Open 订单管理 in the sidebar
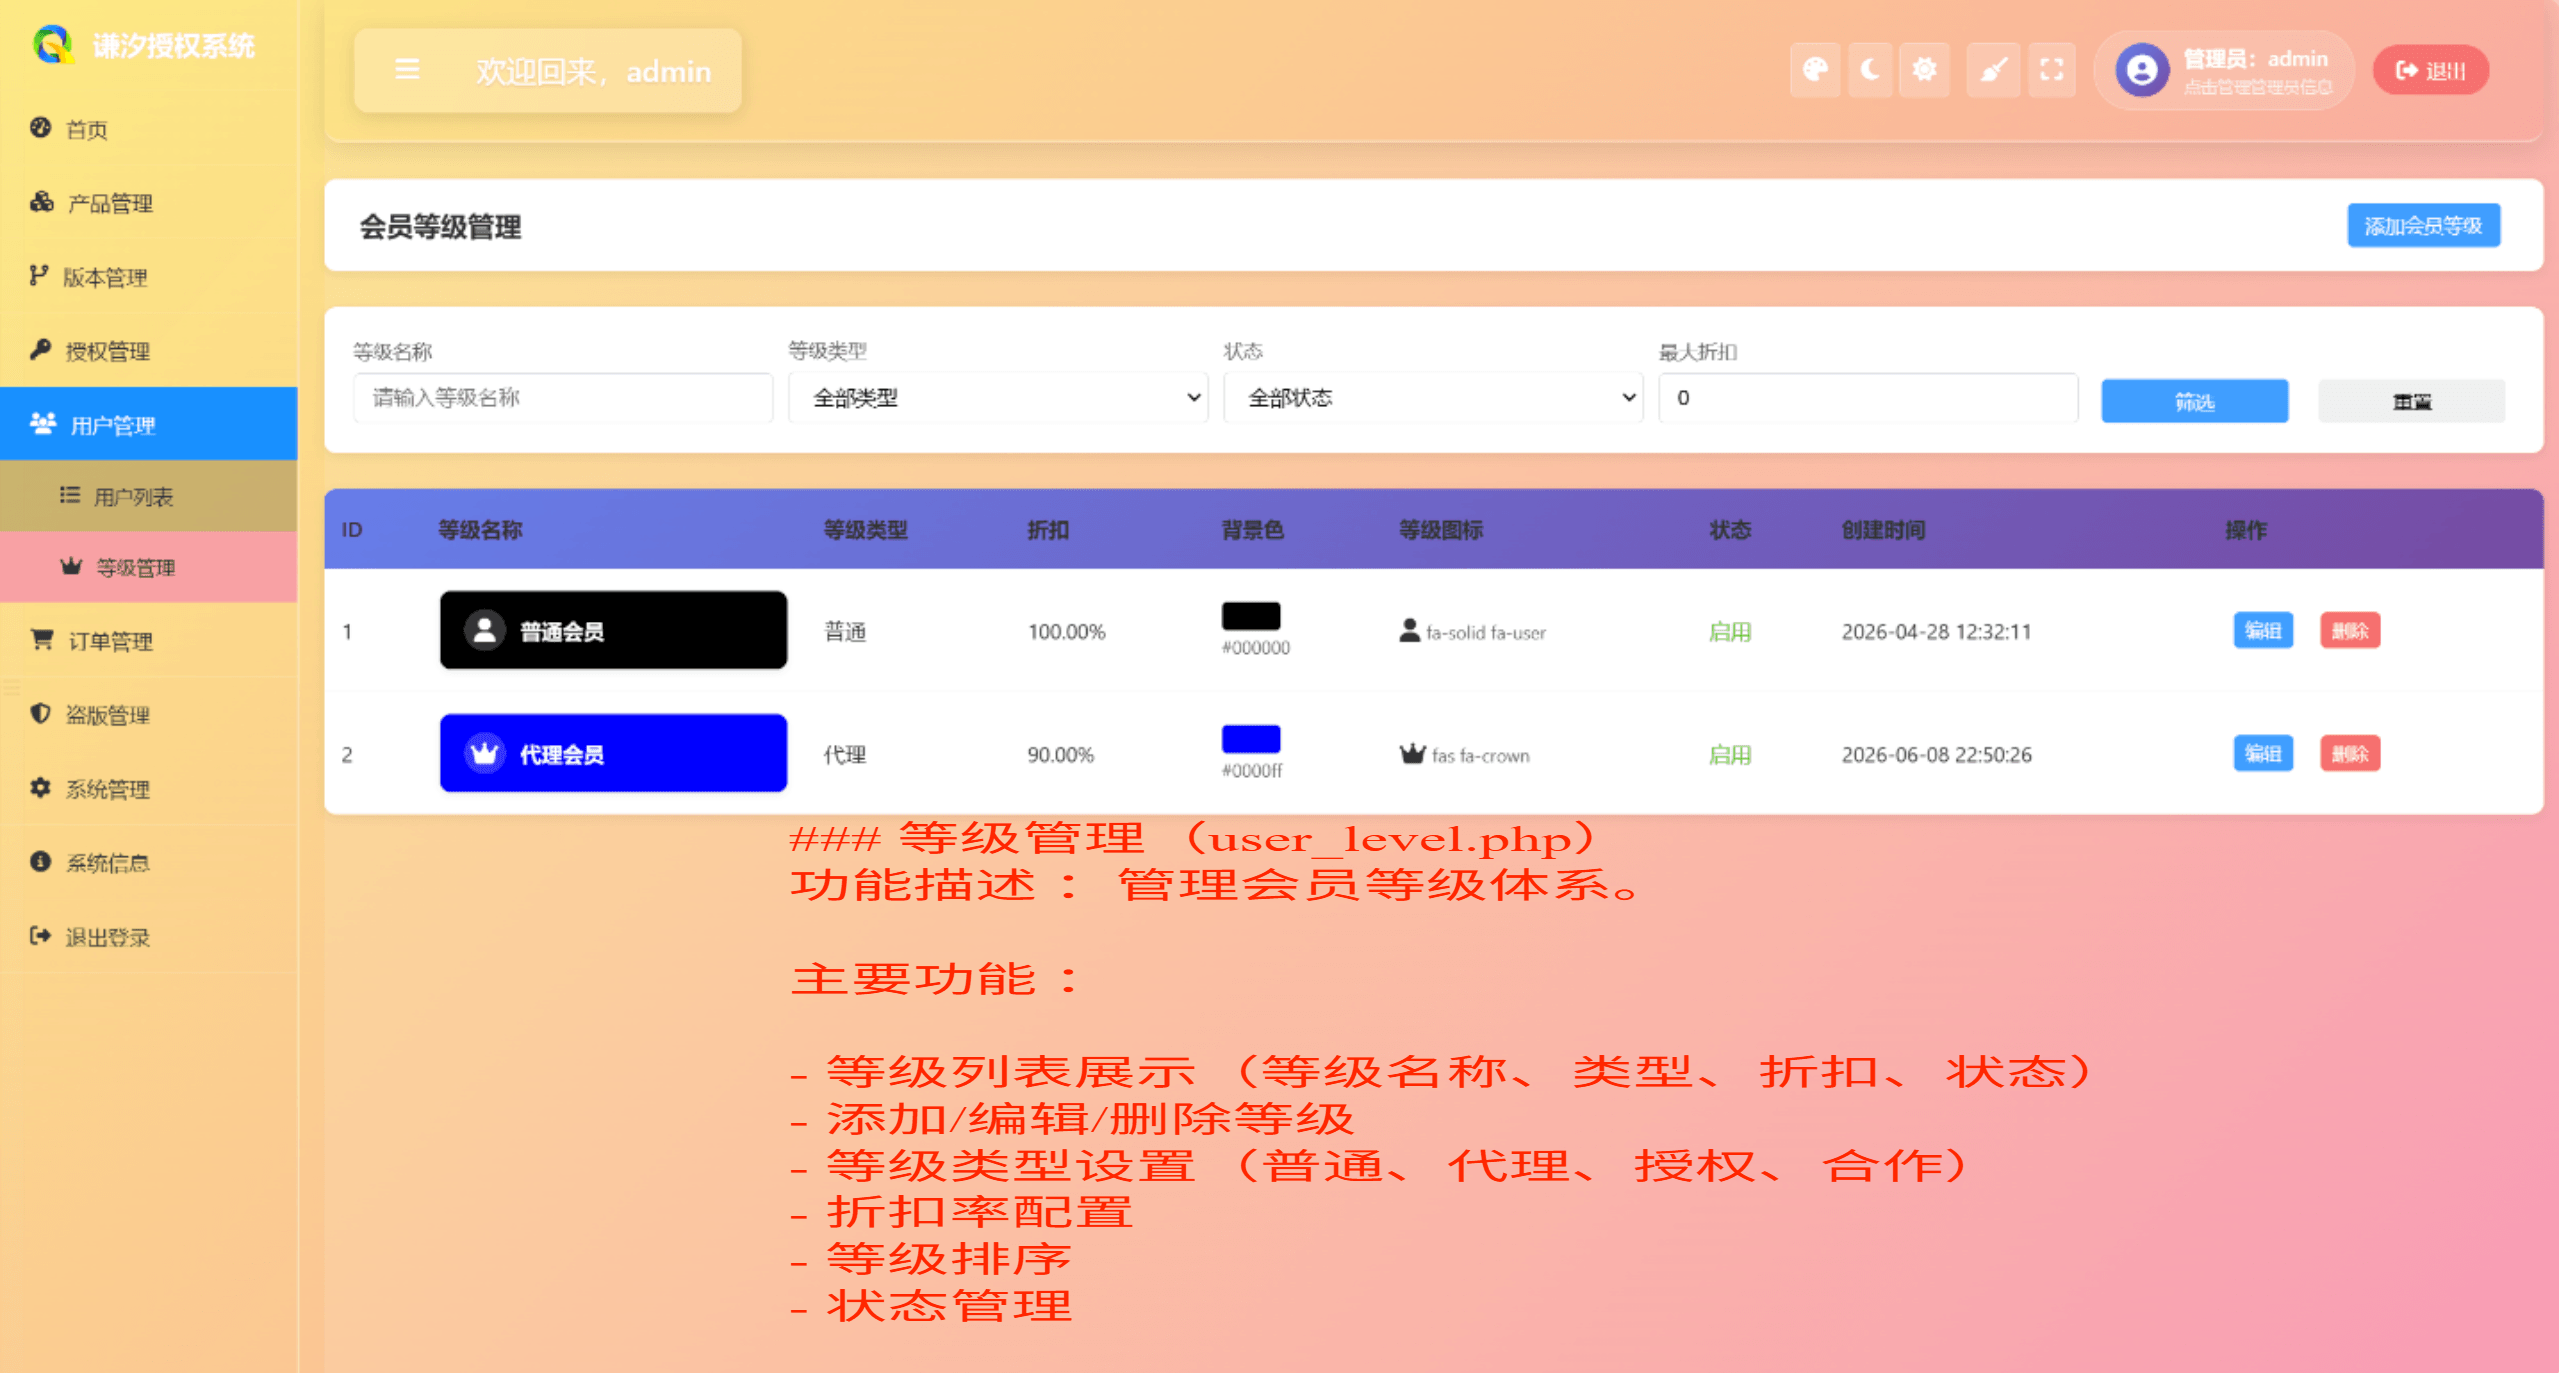Screen dimensions: 2559x1373 click(149, 640)
